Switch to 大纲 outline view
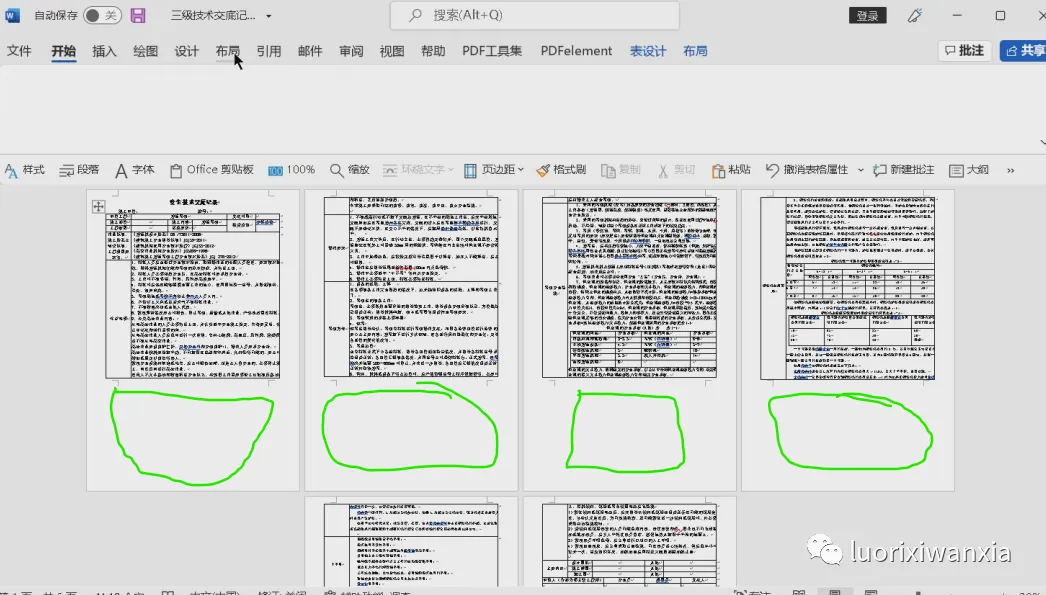This screenshot has width=1046, height=595. (969, 170)
